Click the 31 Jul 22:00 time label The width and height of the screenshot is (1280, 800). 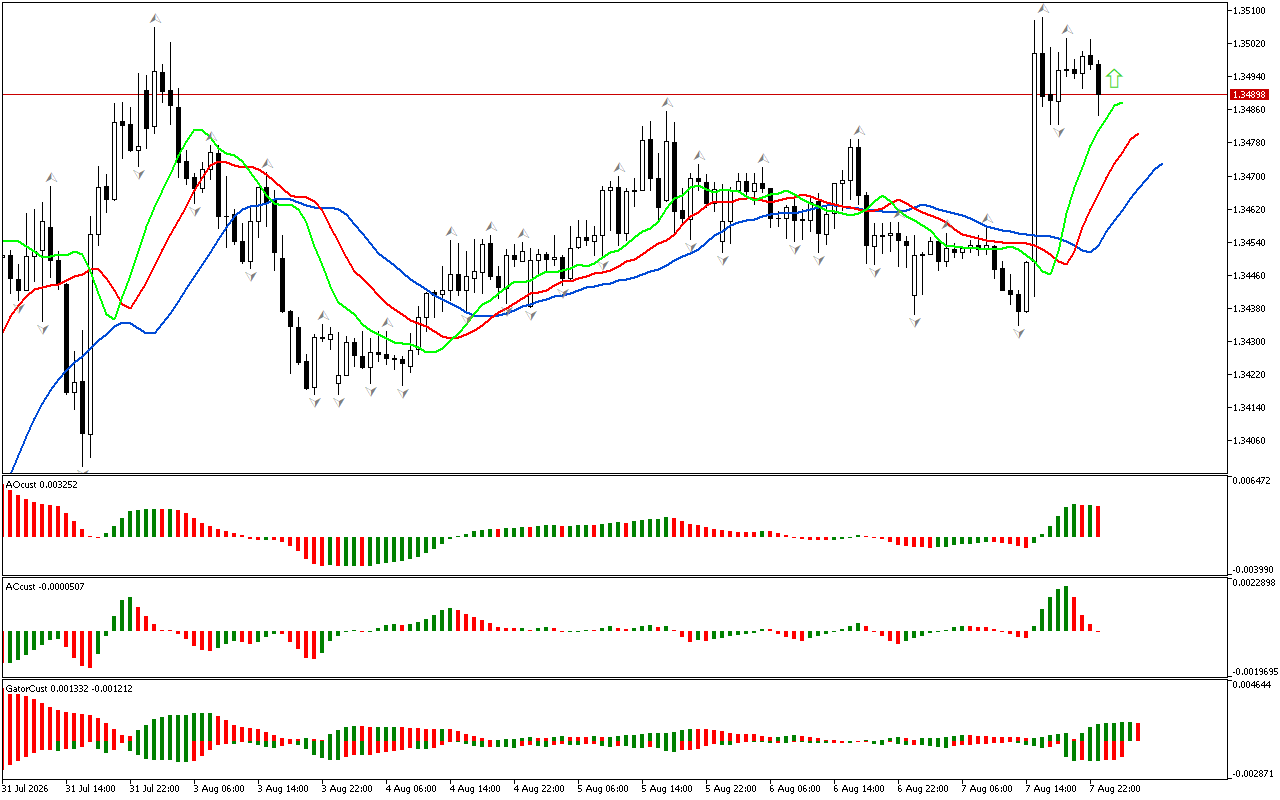coord(154,788)
